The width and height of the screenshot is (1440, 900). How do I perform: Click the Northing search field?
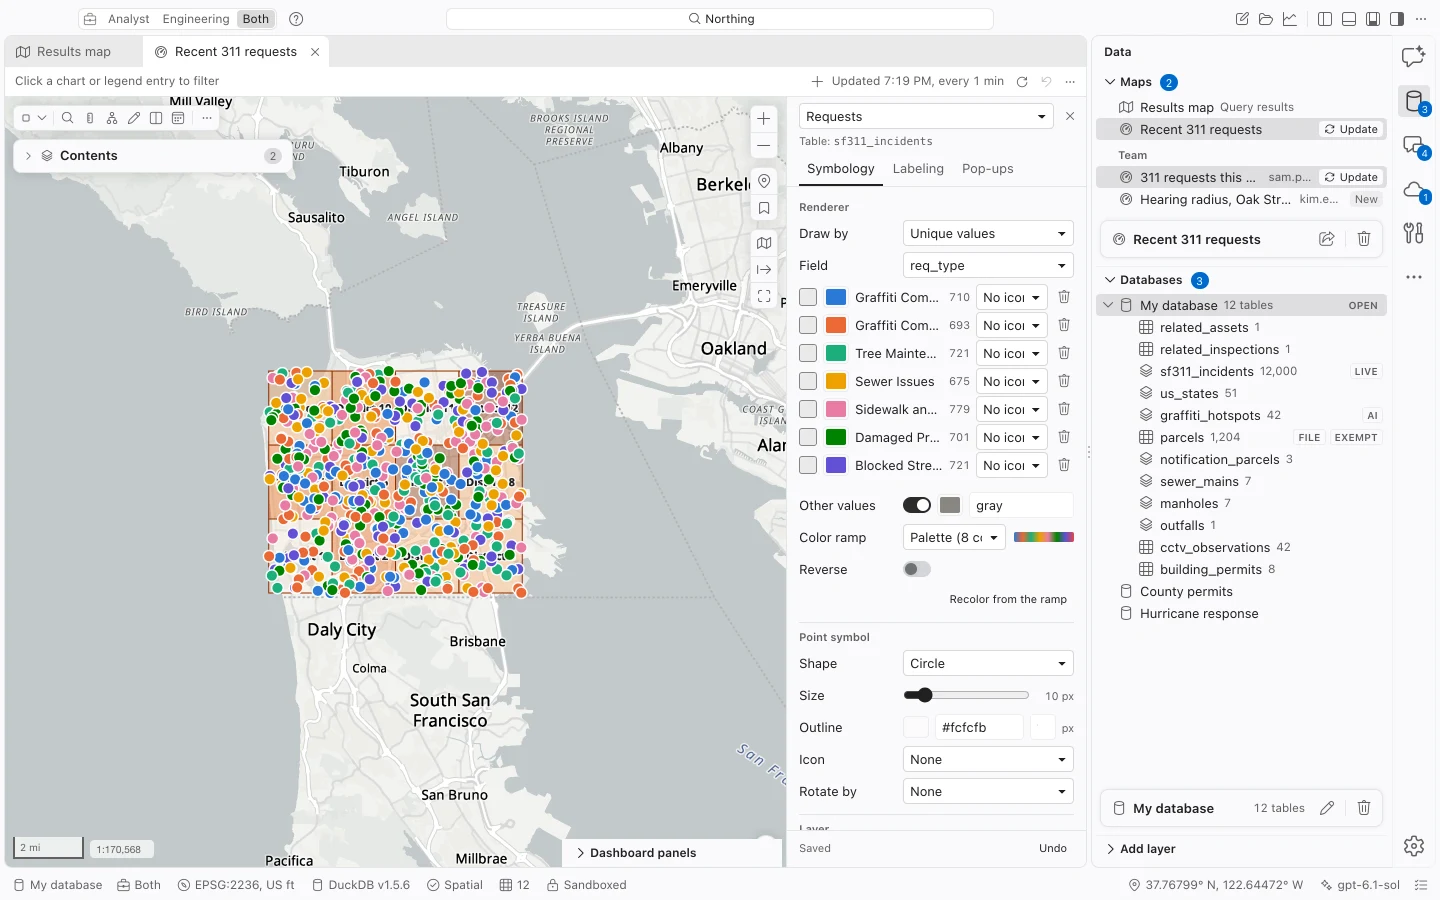click(x=720, y=19)
